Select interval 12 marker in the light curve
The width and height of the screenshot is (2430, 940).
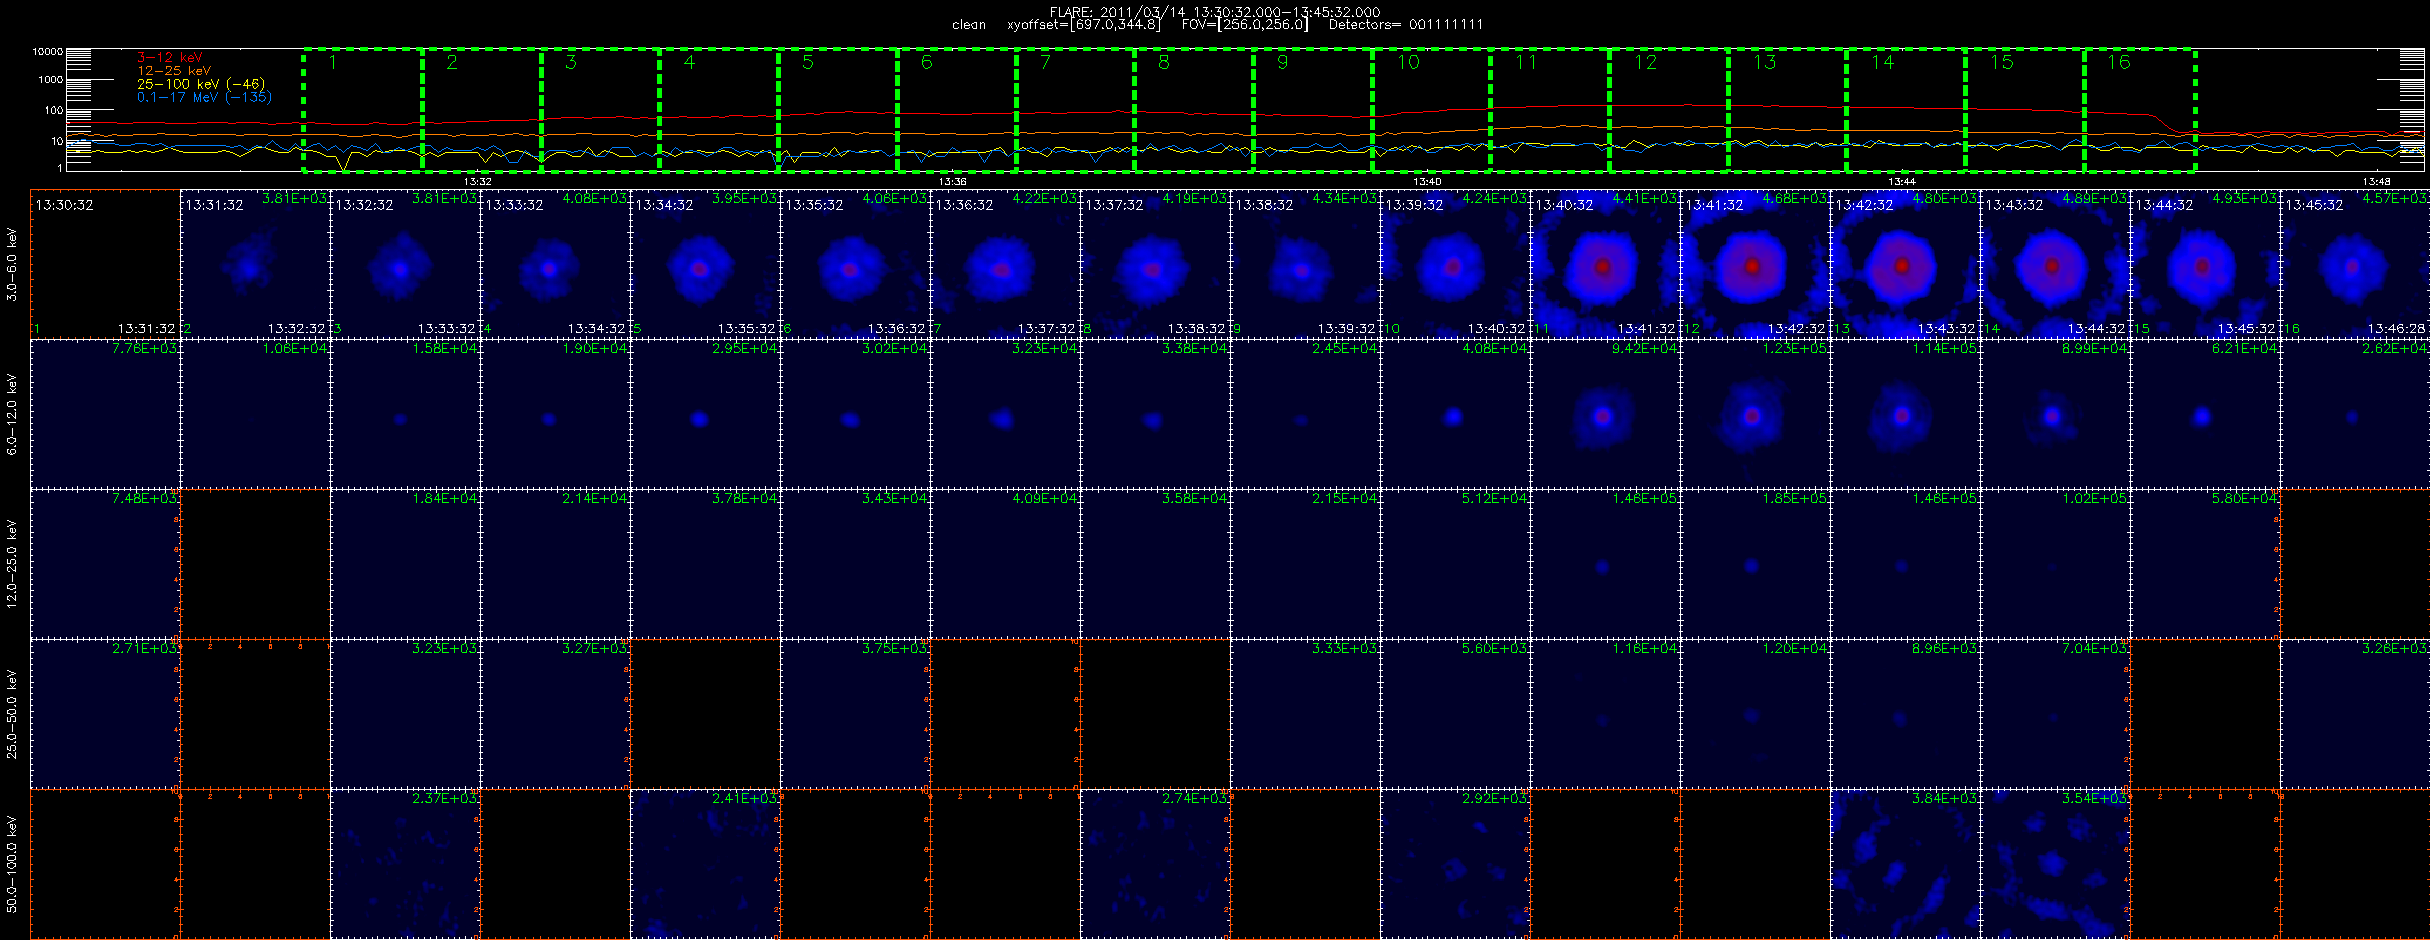coord(1645,62)
